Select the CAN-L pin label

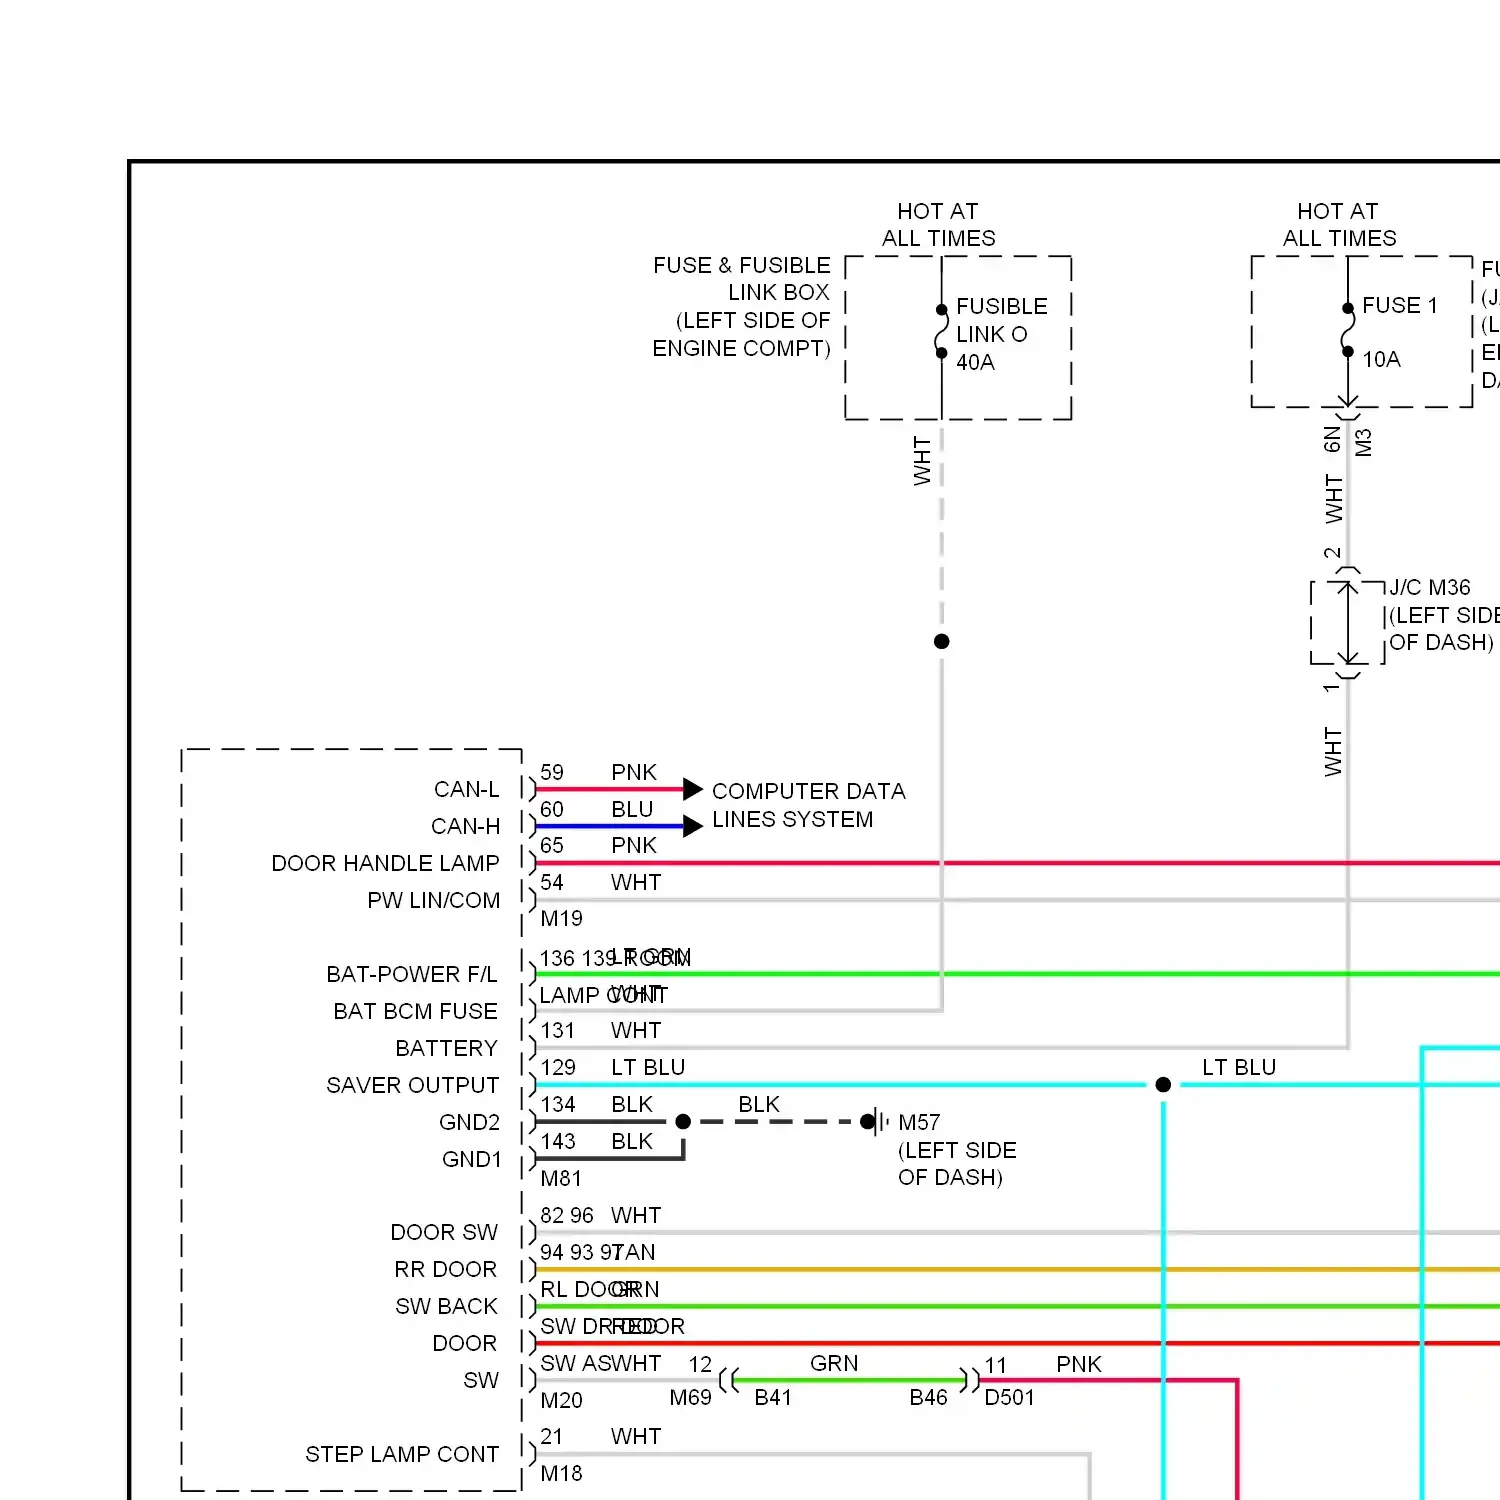tap(466, 789)
